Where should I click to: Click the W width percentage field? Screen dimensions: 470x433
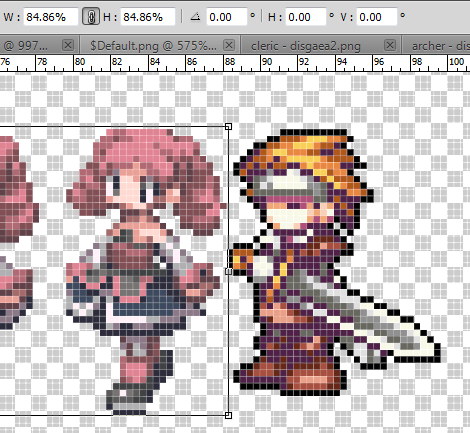[51, 17]
